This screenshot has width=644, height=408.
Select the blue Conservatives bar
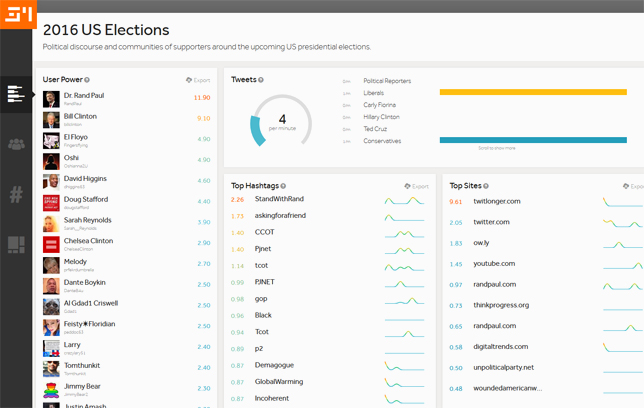[533, 140]
